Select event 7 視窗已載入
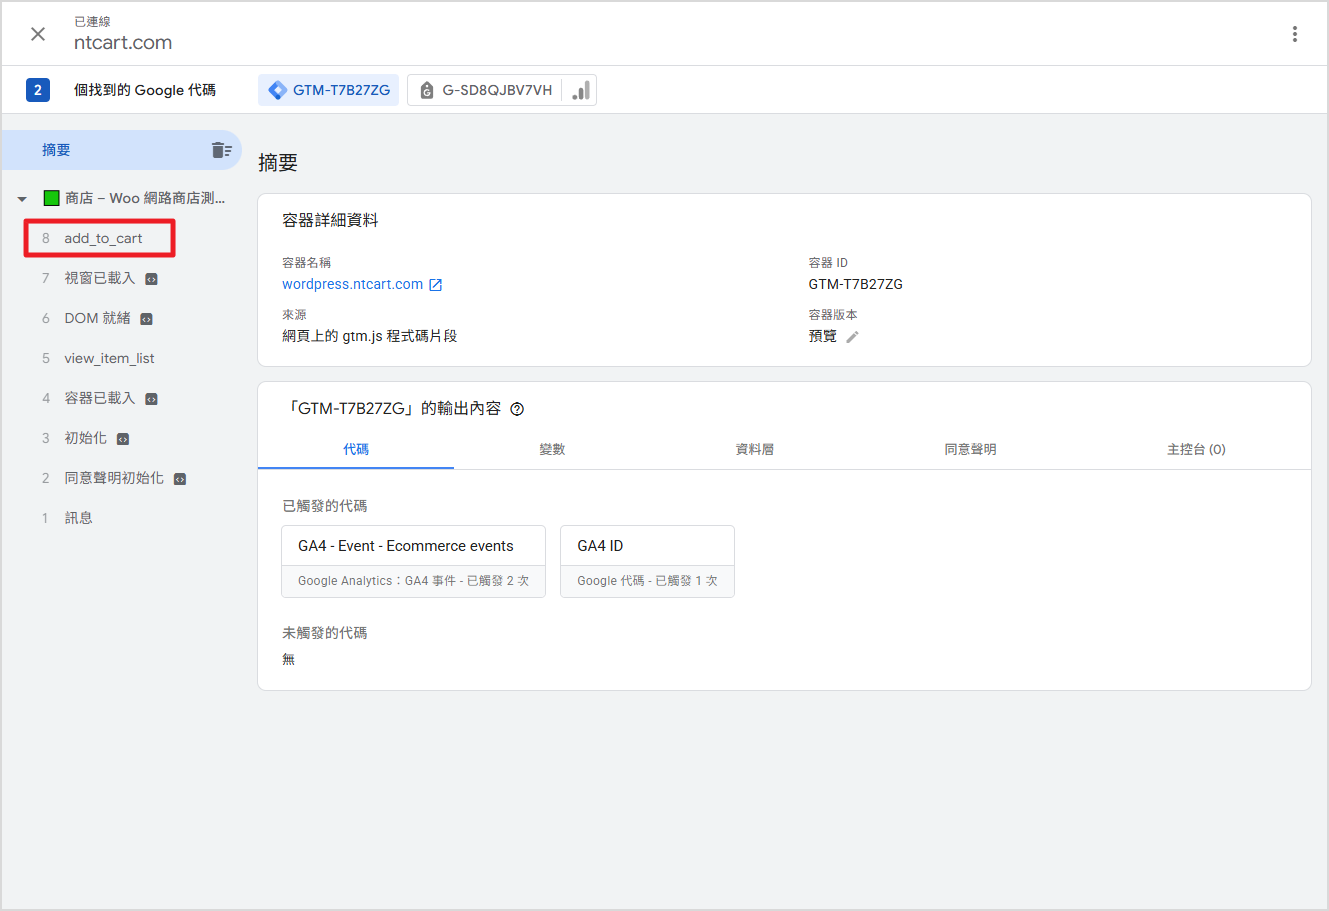Viewport: 1329px width, 911px height. [100, 278]
